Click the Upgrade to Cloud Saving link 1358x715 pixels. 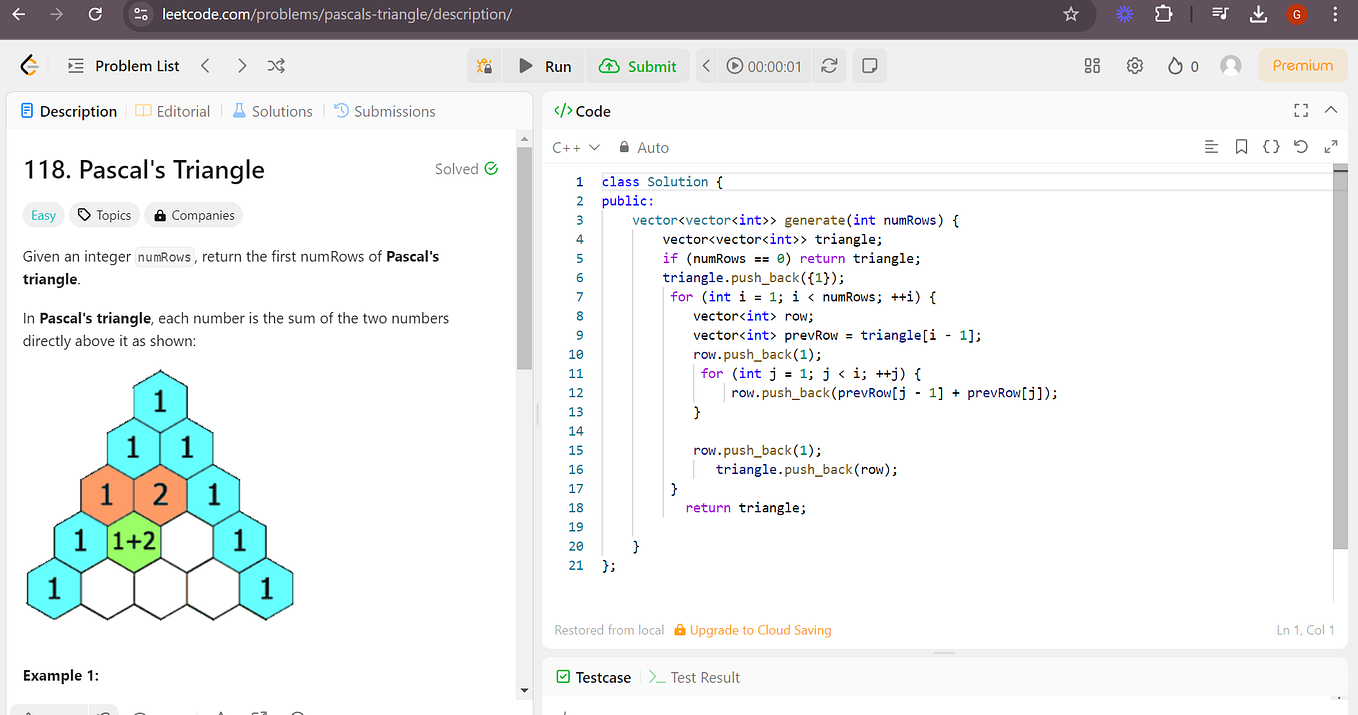pos(752,630)
